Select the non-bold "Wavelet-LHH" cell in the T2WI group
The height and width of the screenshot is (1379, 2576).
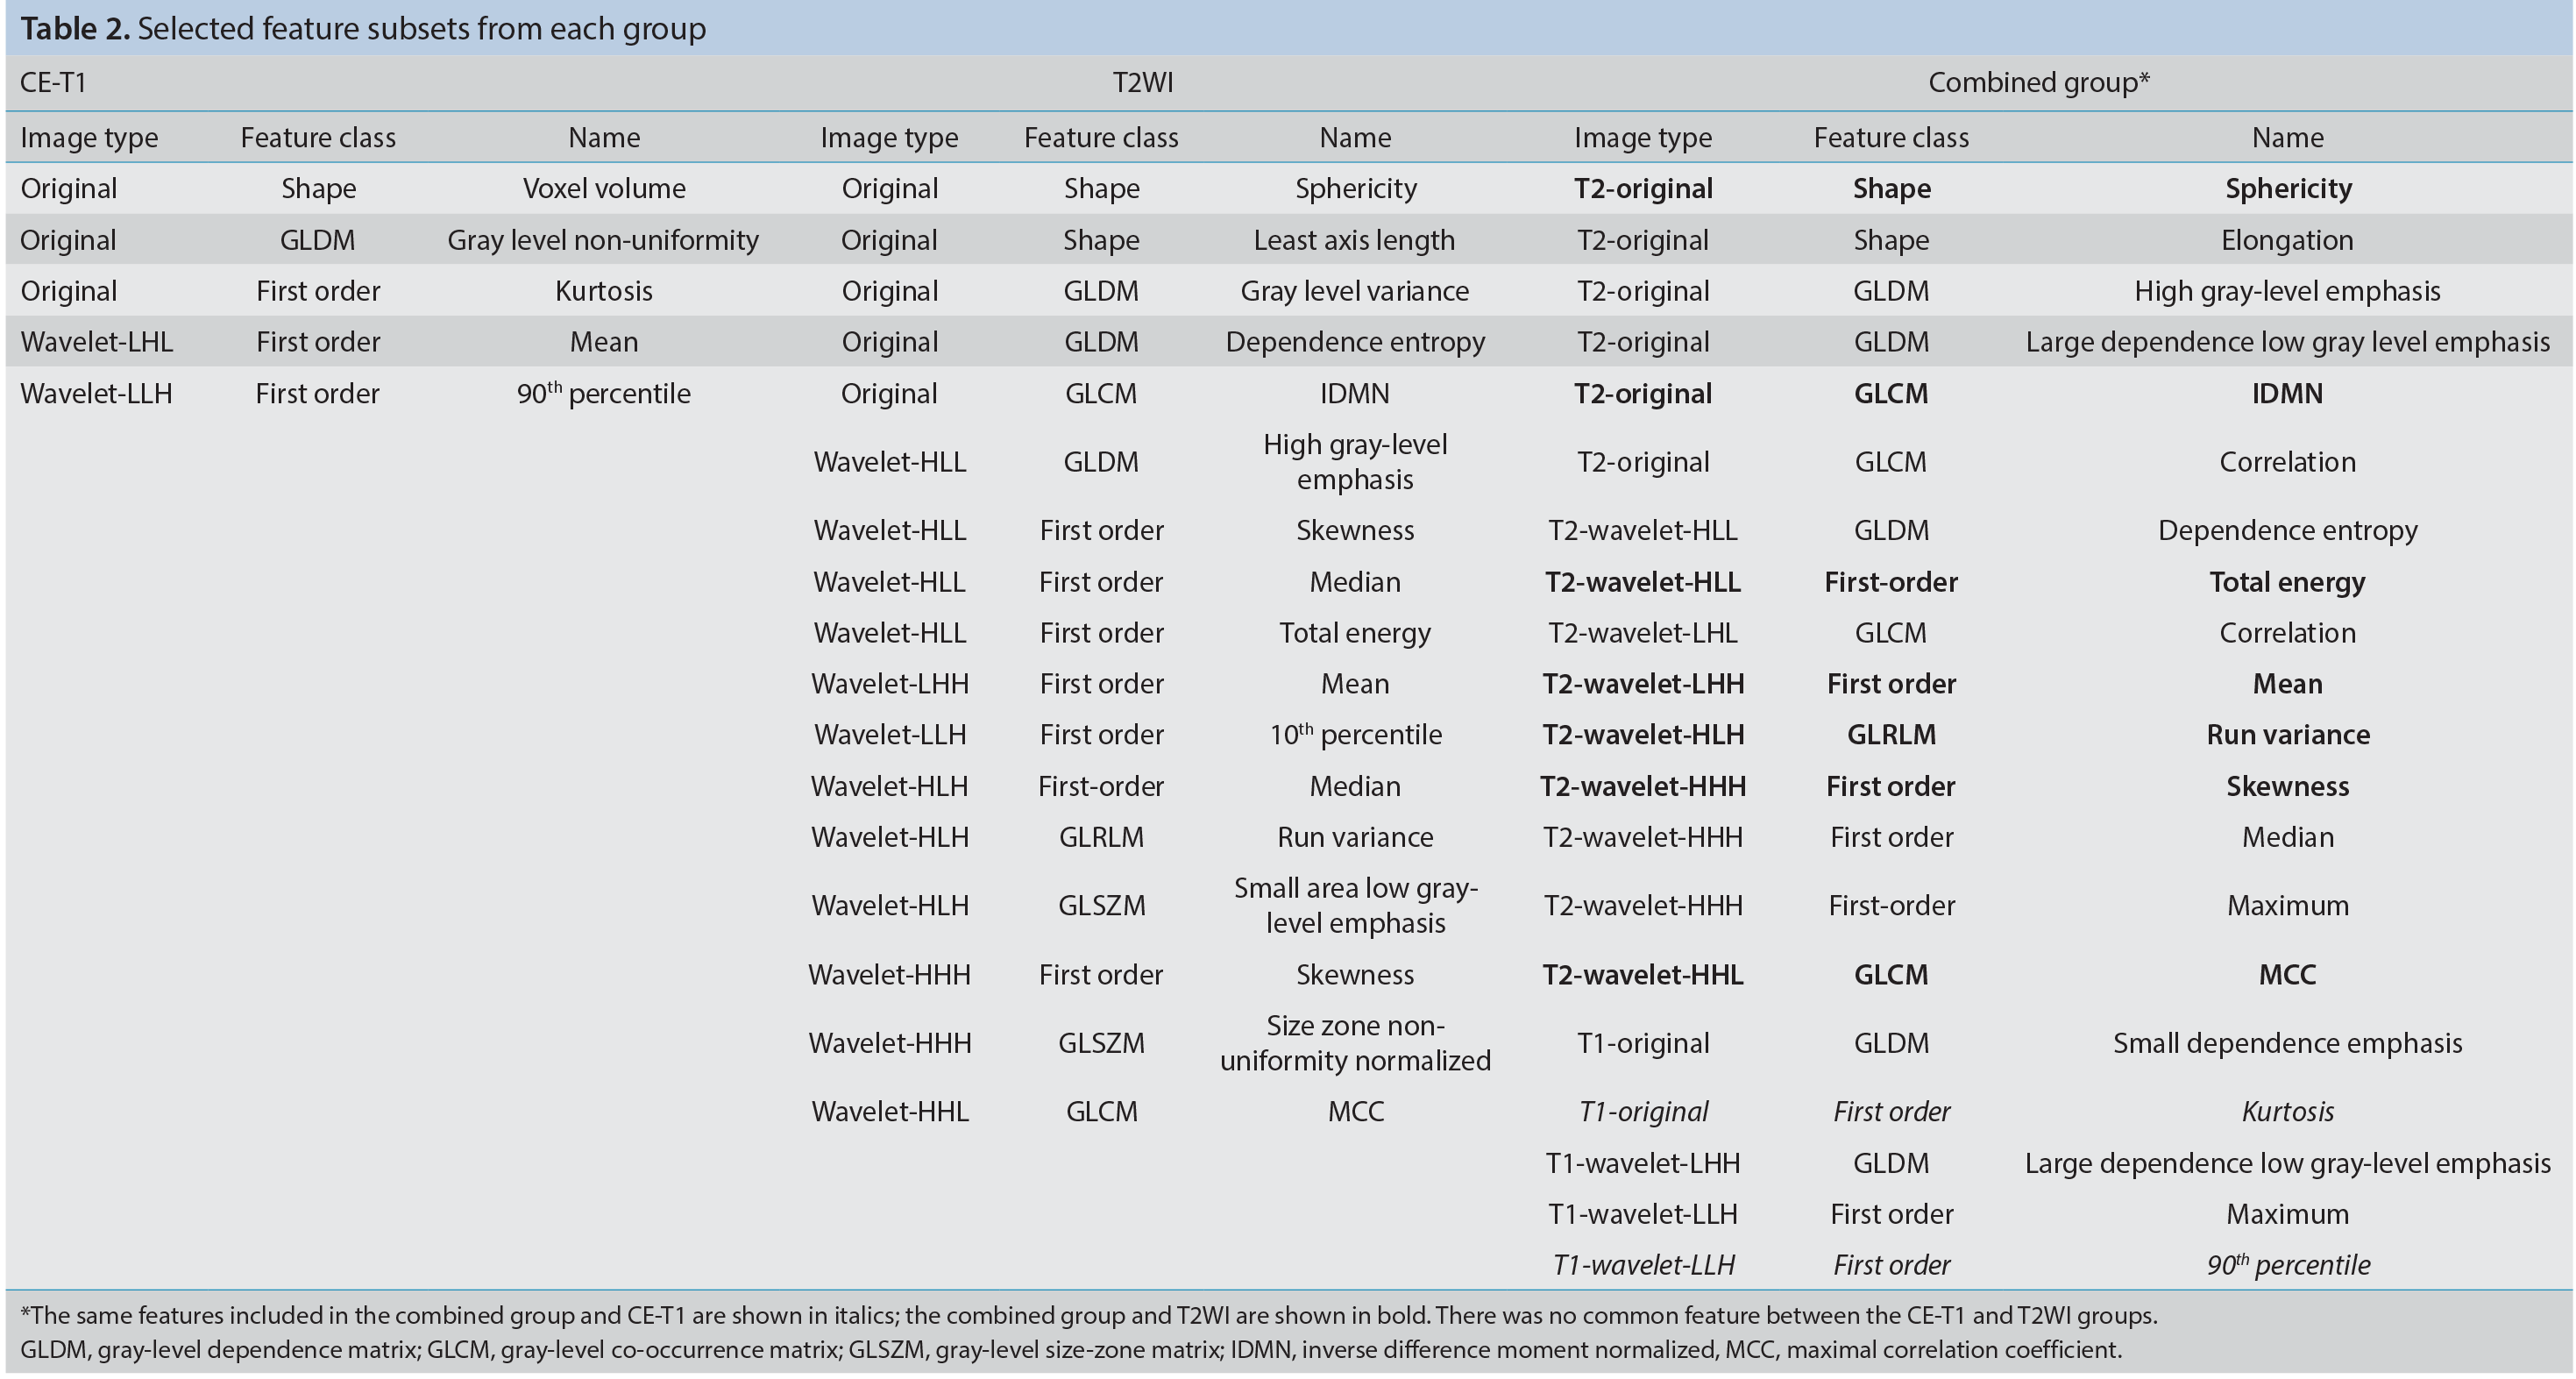(x=890, y=684)
